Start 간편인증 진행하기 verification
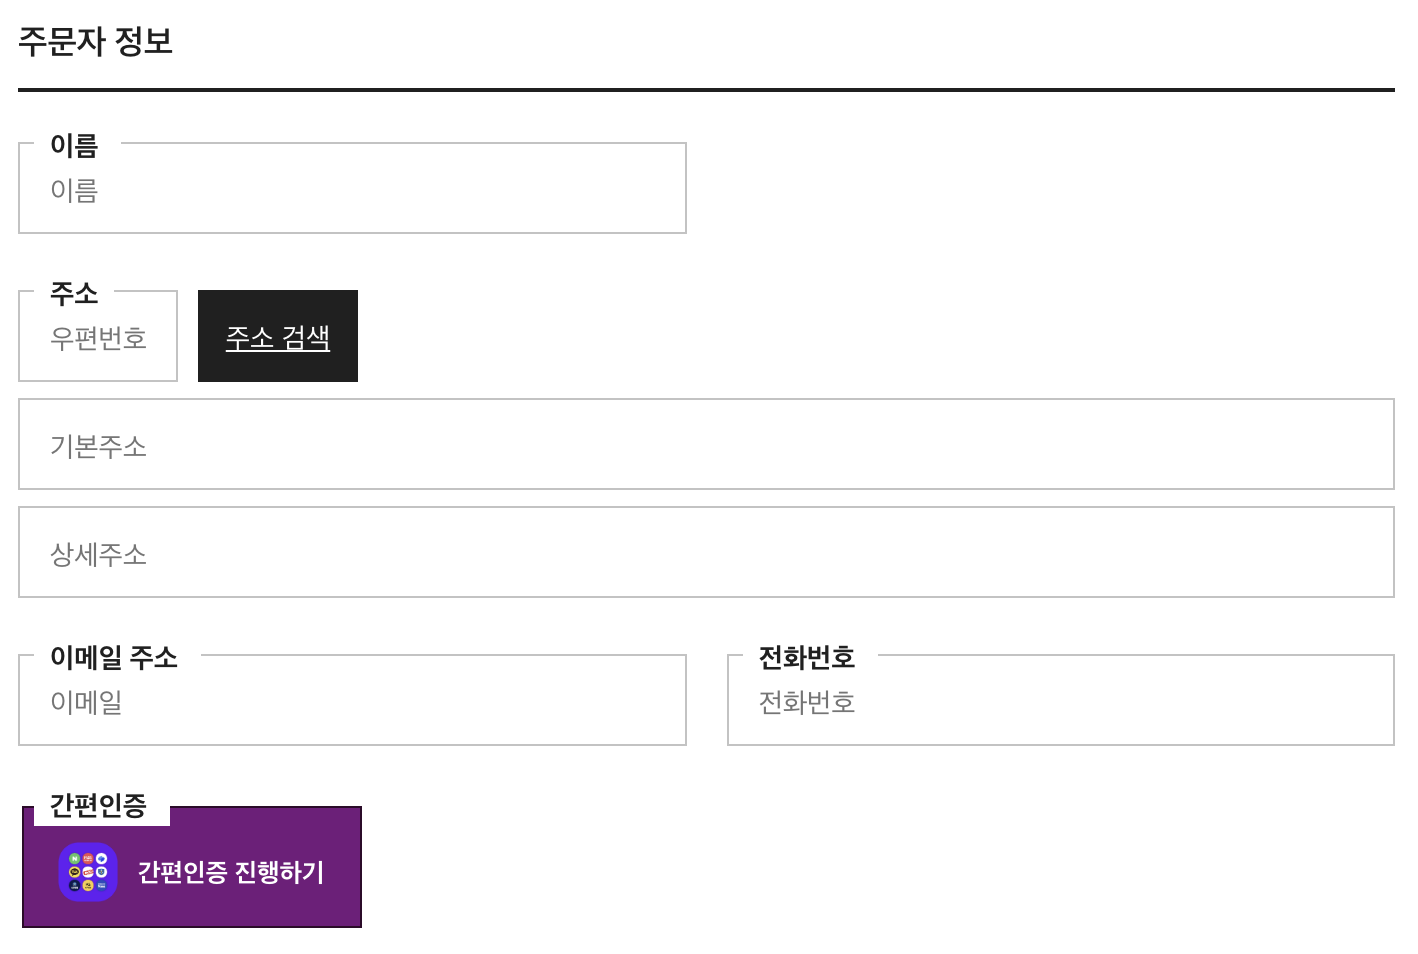 pyautogui.click(x=192, y=867)
